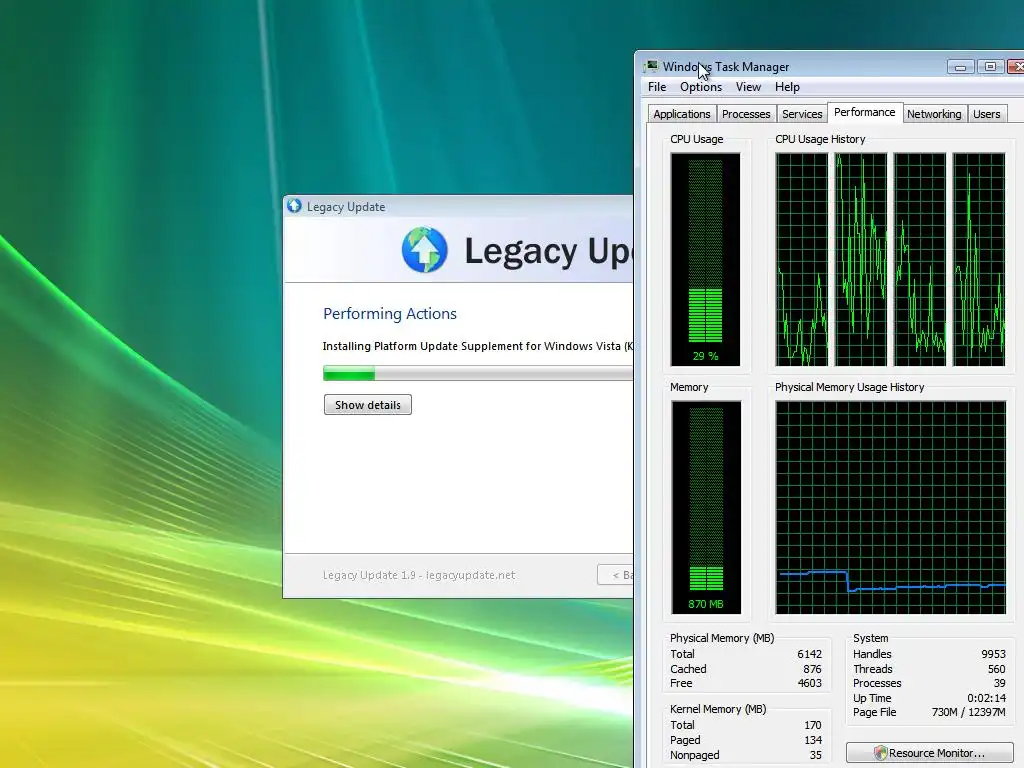Click the Threads value 560
1024x768 pixels.
997,669
